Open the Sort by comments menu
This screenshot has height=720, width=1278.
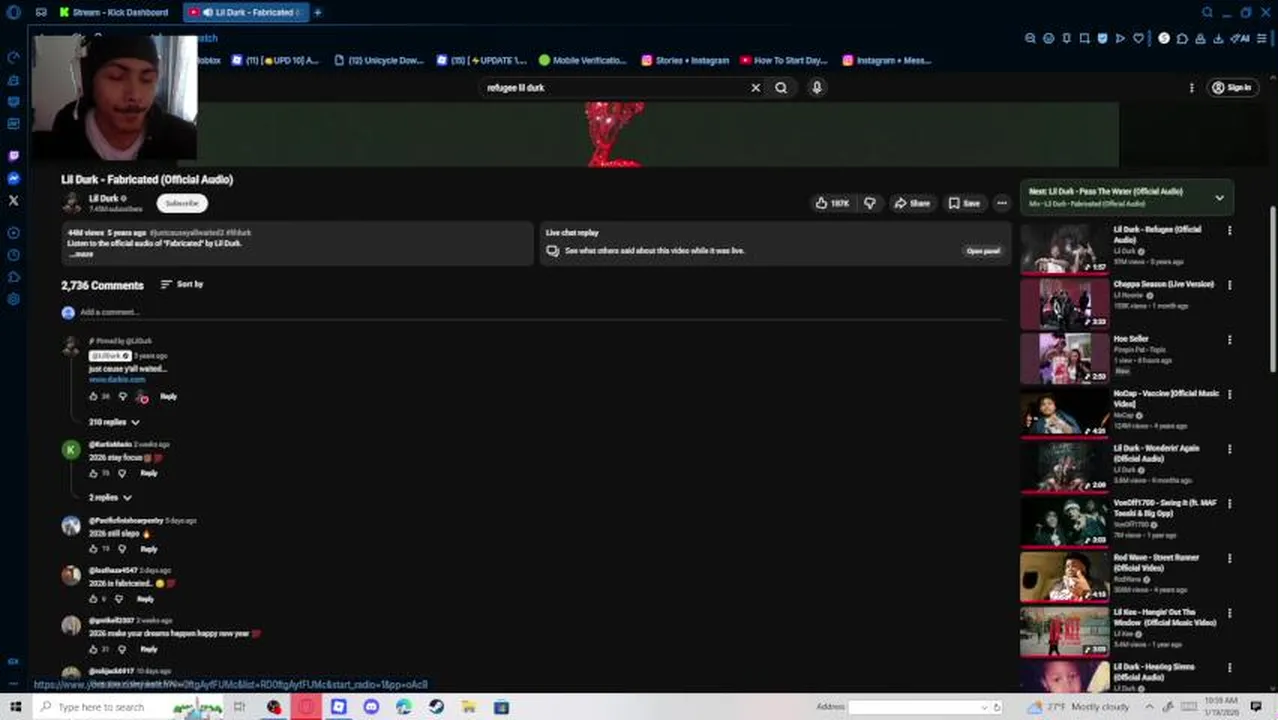pos(182,284)
